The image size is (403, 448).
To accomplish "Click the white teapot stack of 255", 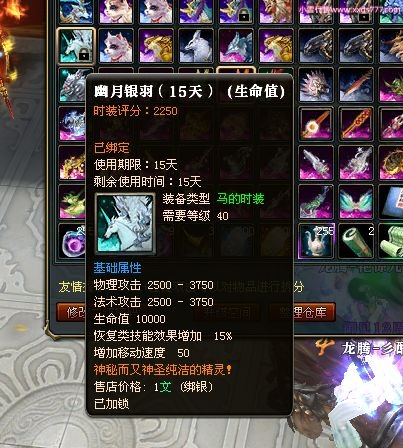I will click(x=316, y=241).
